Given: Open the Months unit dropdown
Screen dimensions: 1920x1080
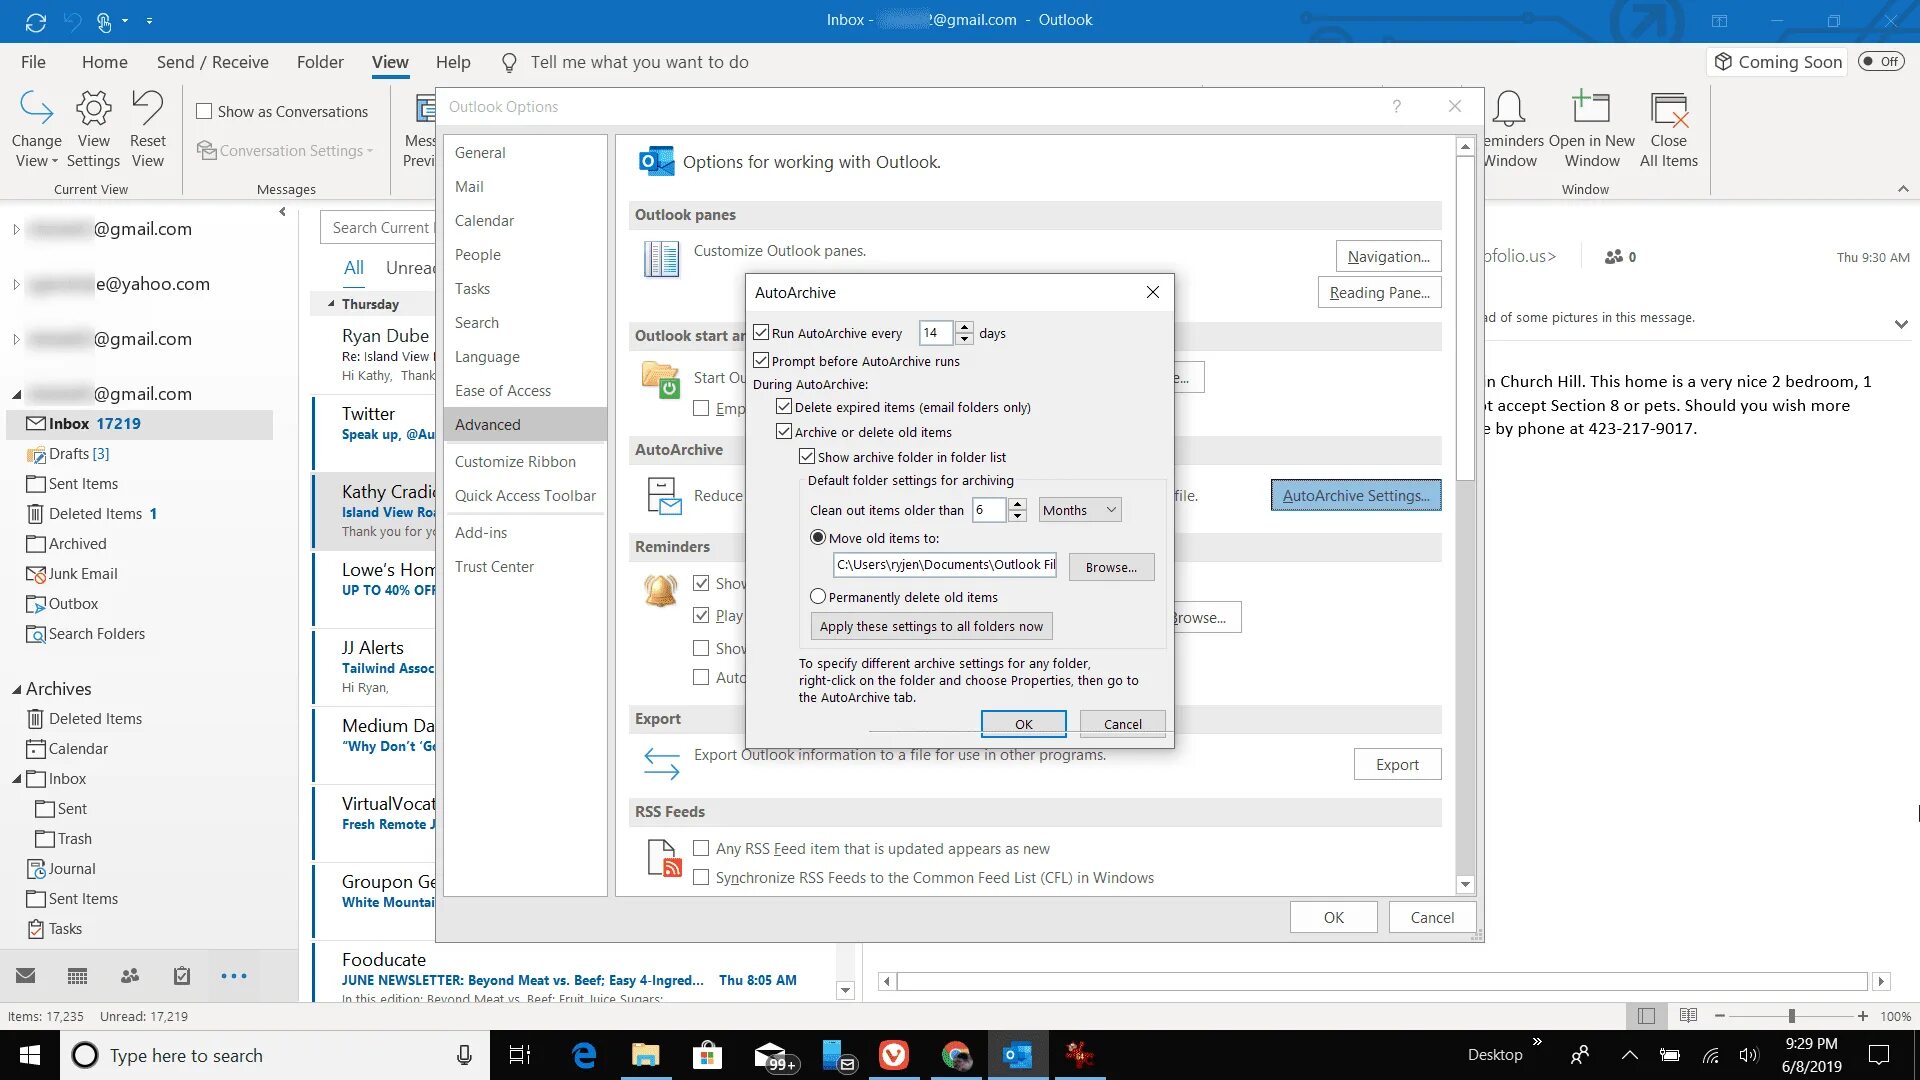Looking at the screenshot, I should coord(1079,510).
